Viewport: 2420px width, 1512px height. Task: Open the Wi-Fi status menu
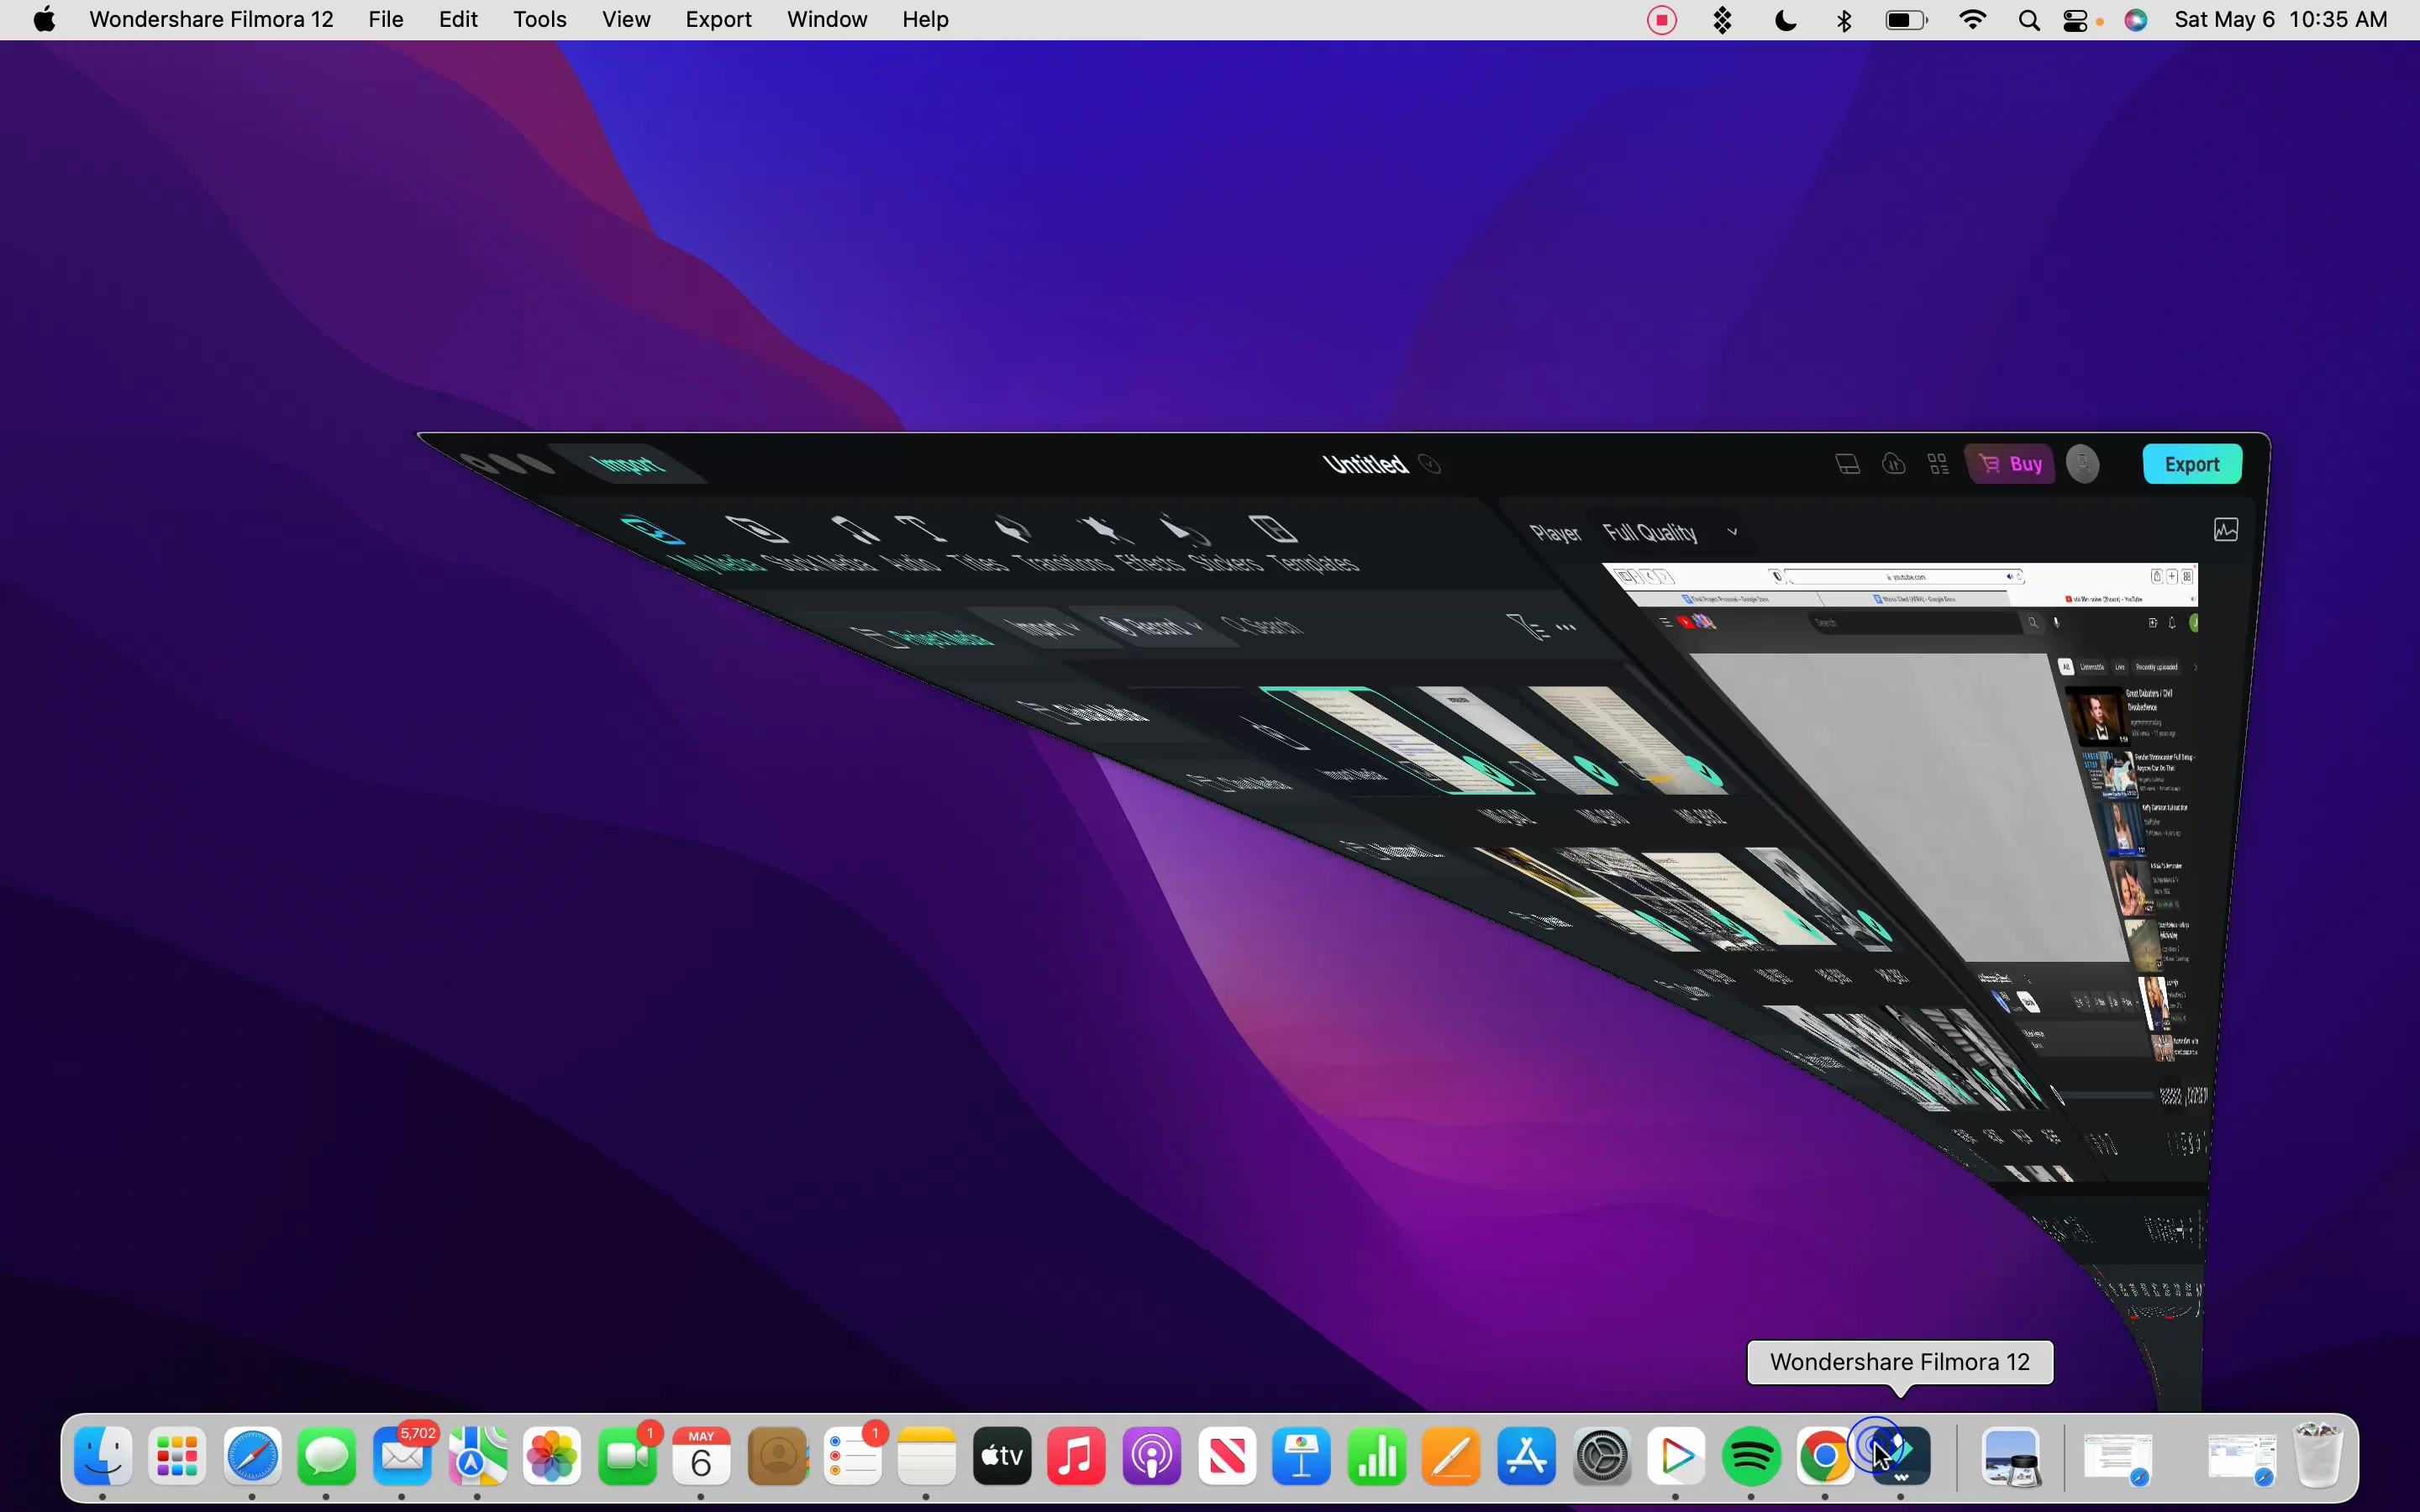point(1972,20)
